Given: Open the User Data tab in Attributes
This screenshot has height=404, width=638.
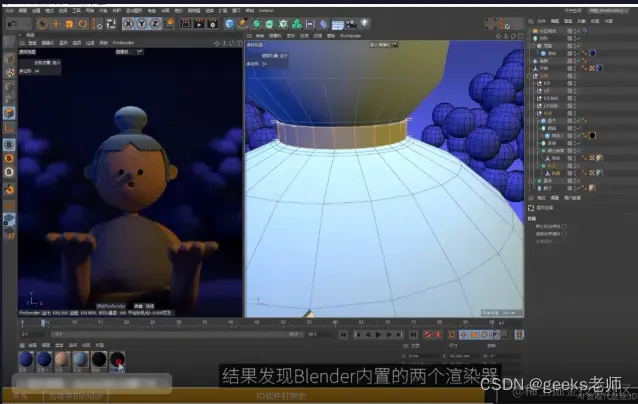Looking at the screenshot, I should tap(572, 198).
